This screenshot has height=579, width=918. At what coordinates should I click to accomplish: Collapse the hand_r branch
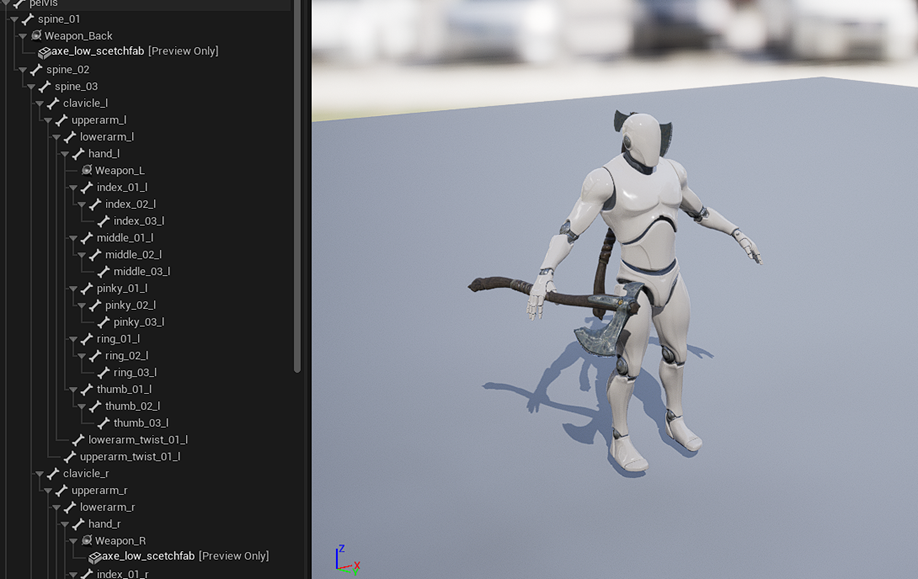tap(65, 525)
